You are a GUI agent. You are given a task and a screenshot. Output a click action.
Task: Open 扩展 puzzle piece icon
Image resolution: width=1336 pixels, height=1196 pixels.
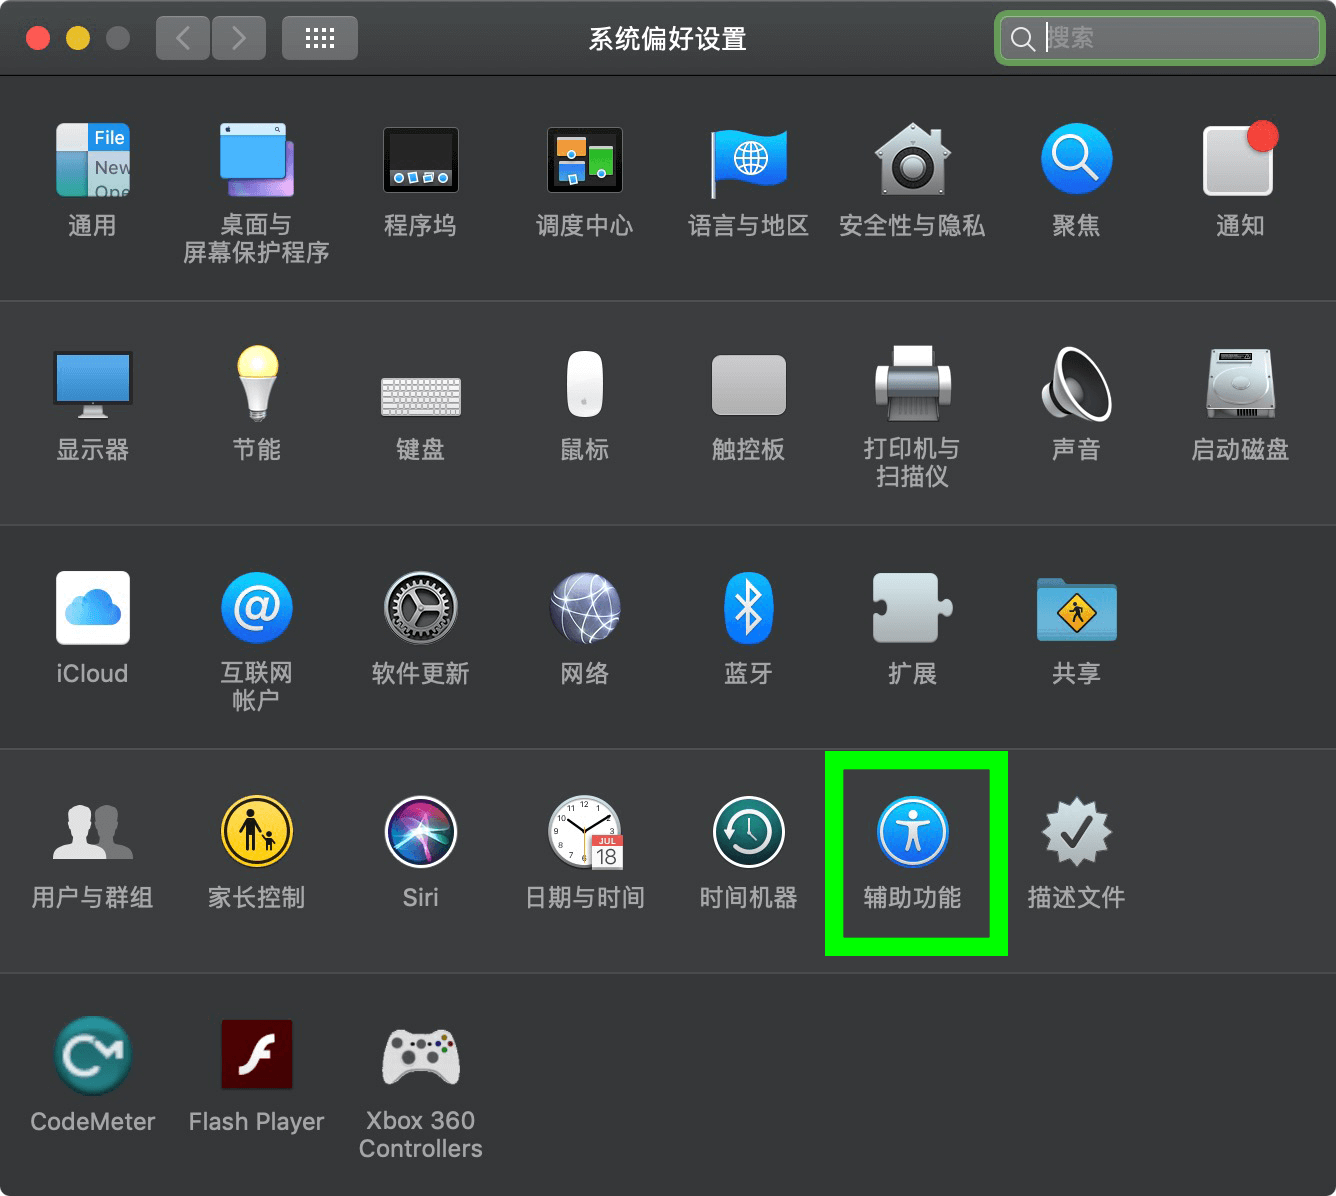tap(913, 608)
